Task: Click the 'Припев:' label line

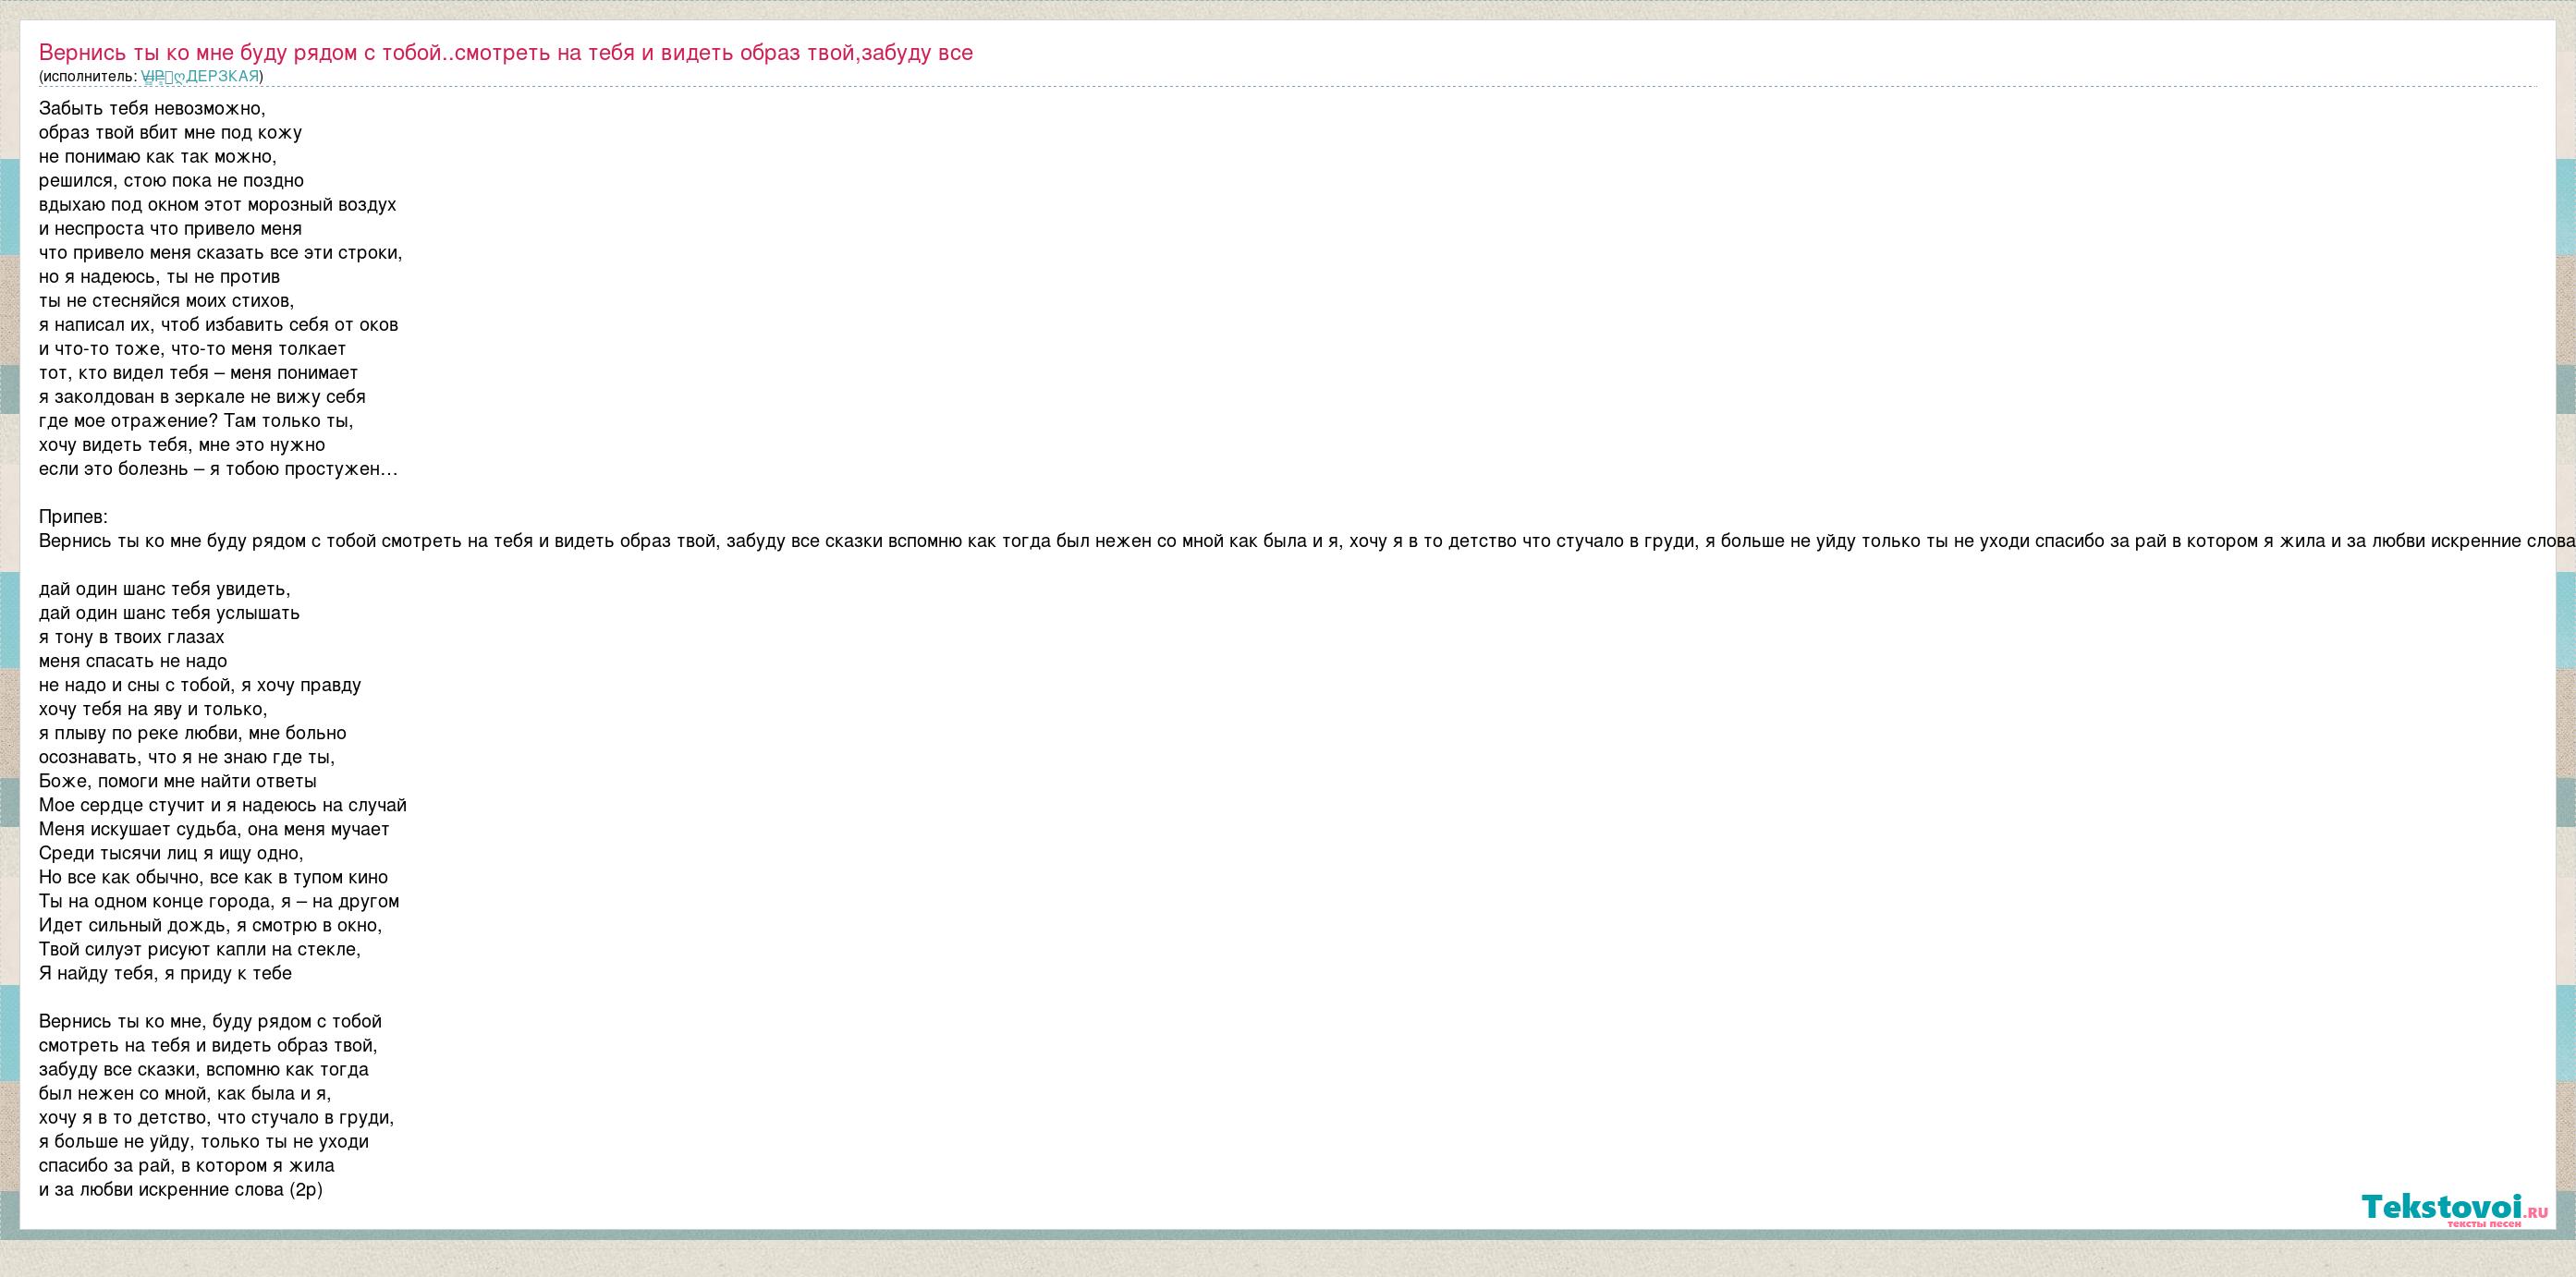Action: [x=73, y=517]
